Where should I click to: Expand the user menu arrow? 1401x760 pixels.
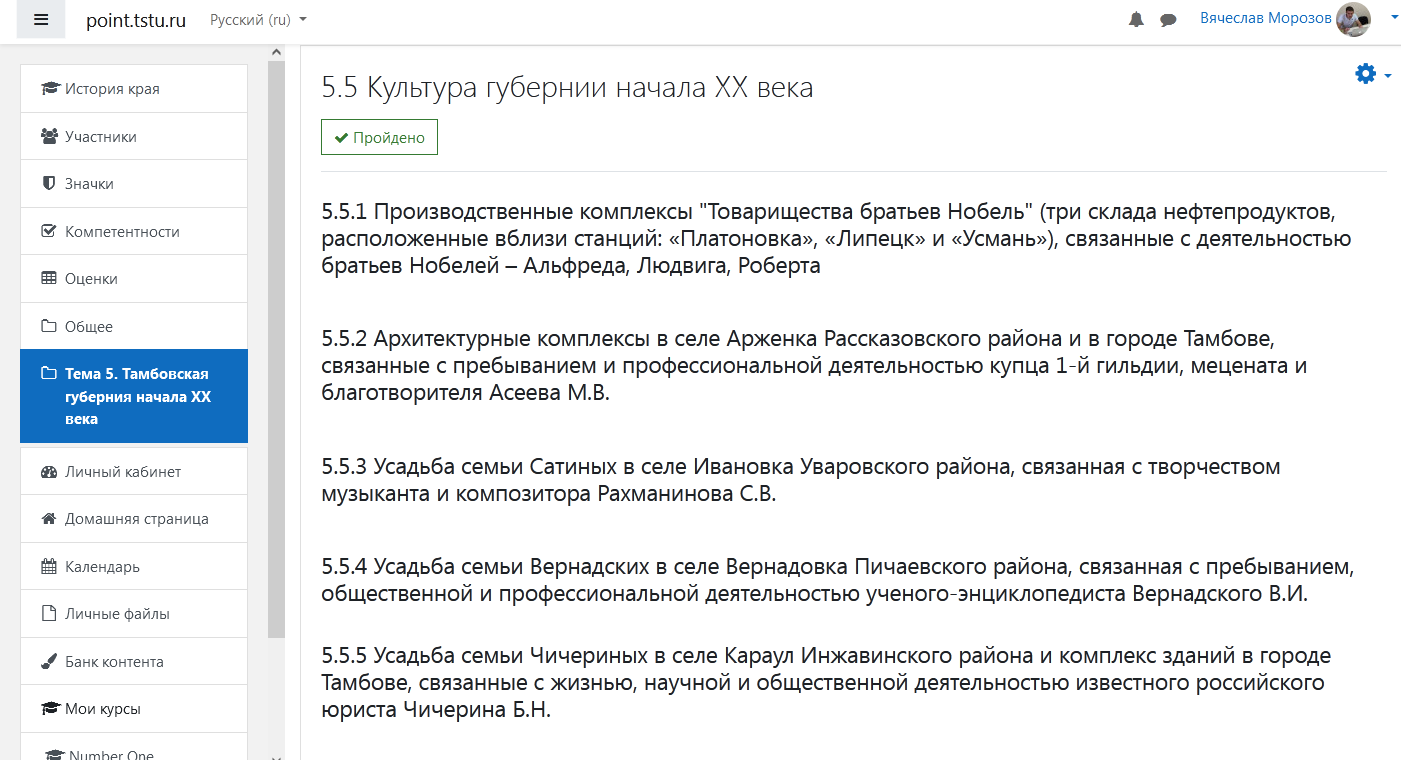(1394, 17)
